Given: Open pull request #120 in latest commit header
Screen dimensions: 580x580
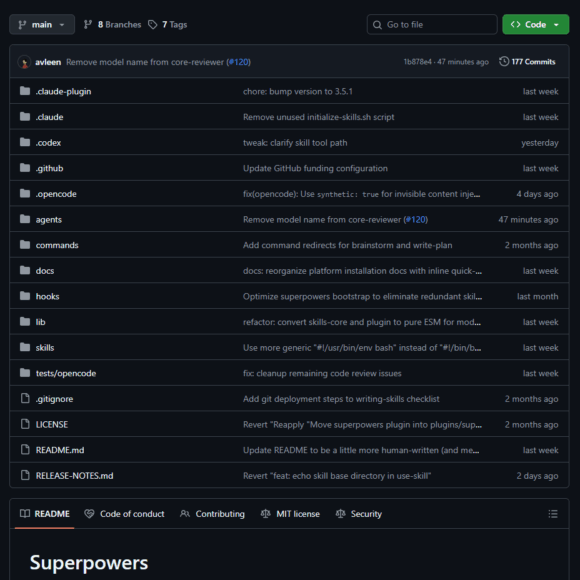Looking at the screenshot, I should (239, 62).
